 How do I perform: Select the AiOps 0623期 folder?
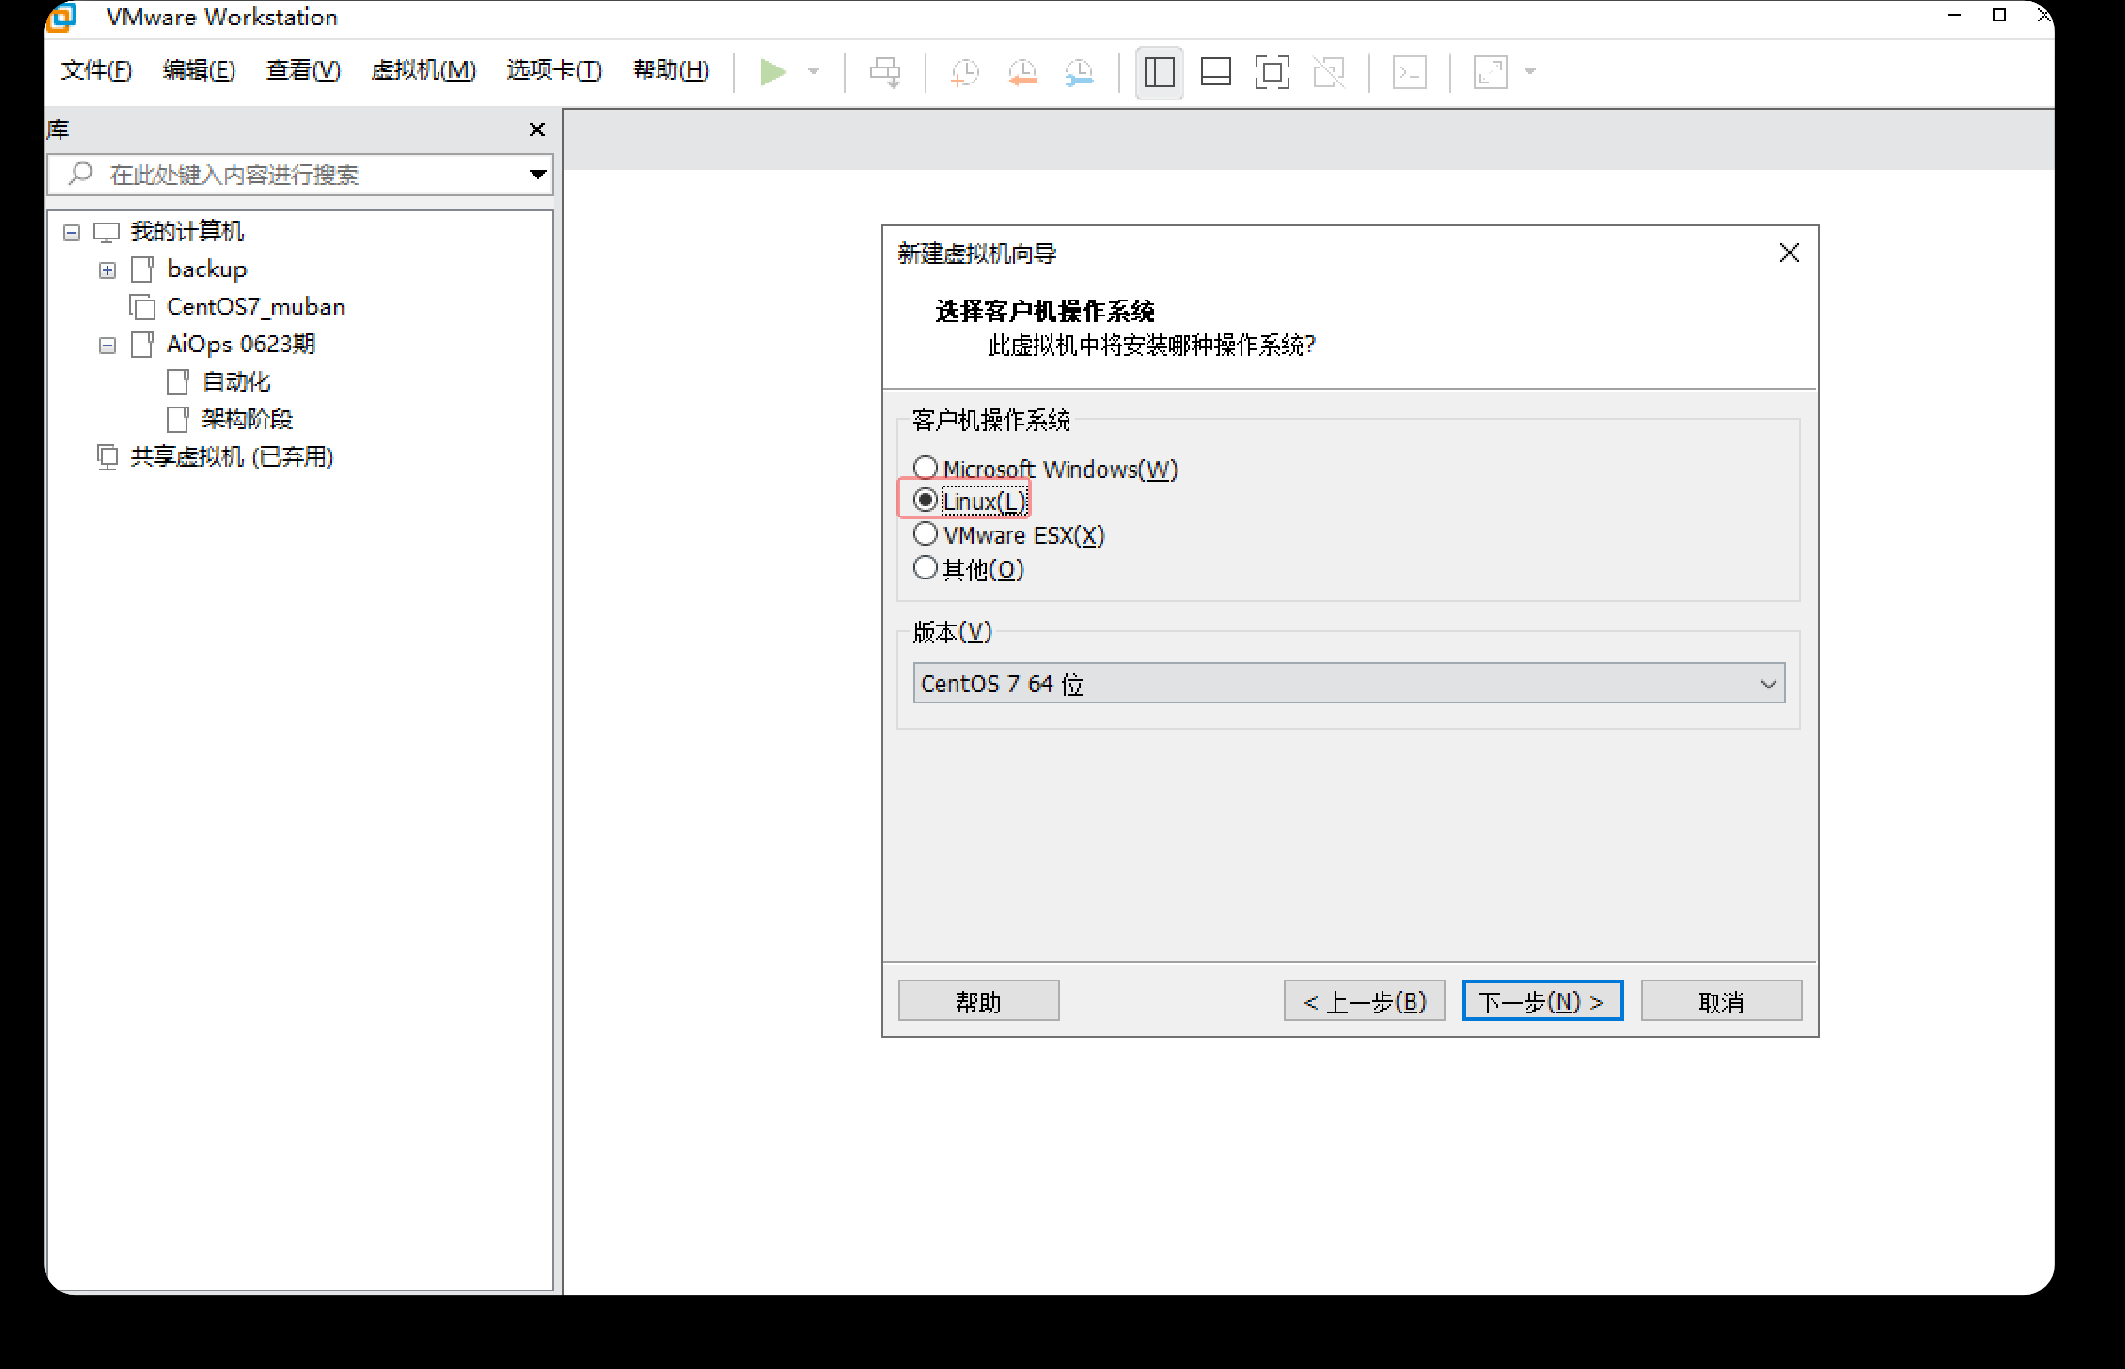tap(241, 344)
